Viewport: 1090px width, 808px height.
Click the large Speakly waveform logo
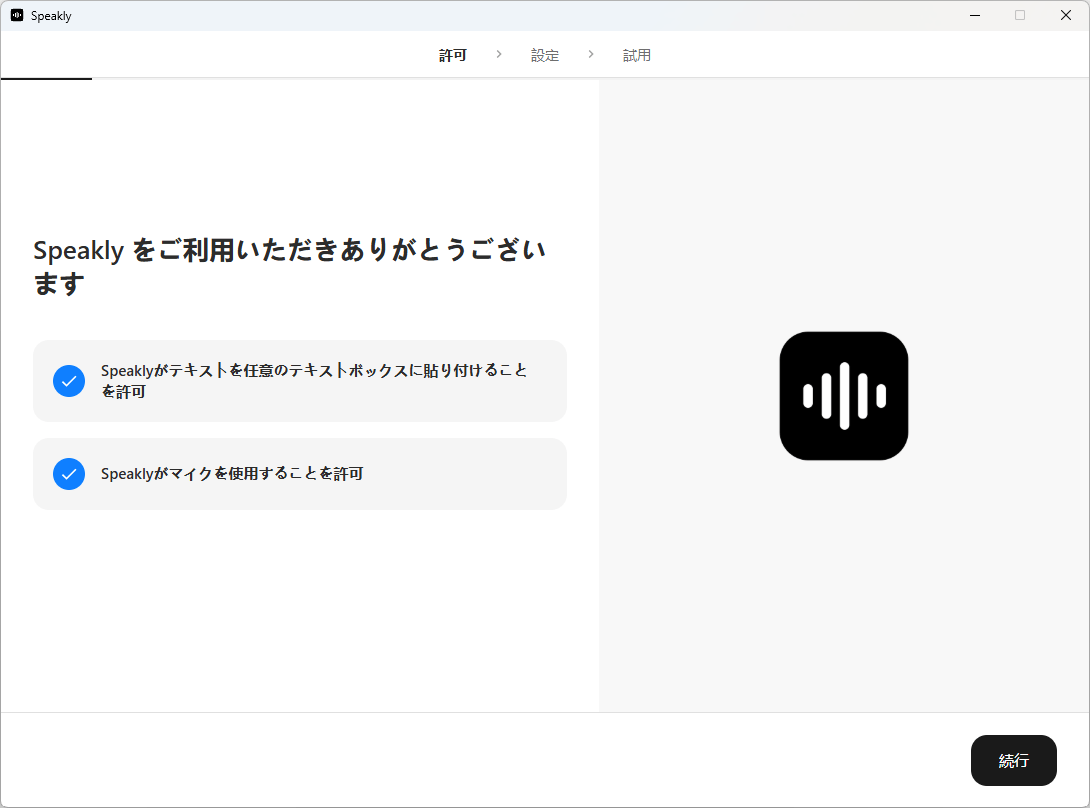click(843, 396)
